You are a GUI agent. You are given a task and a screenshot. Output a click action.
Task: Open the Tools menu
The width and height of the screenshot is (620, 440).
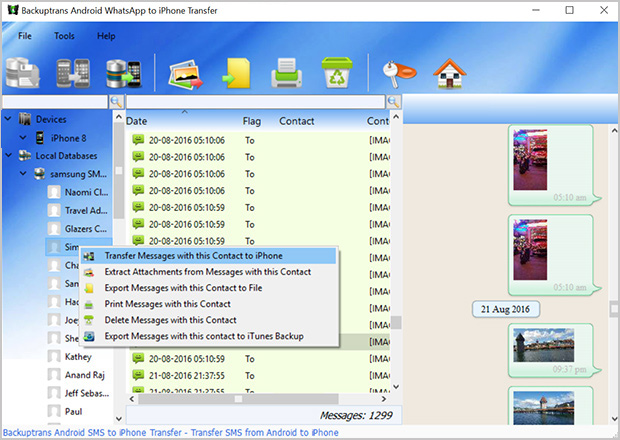tap(64, 36)
